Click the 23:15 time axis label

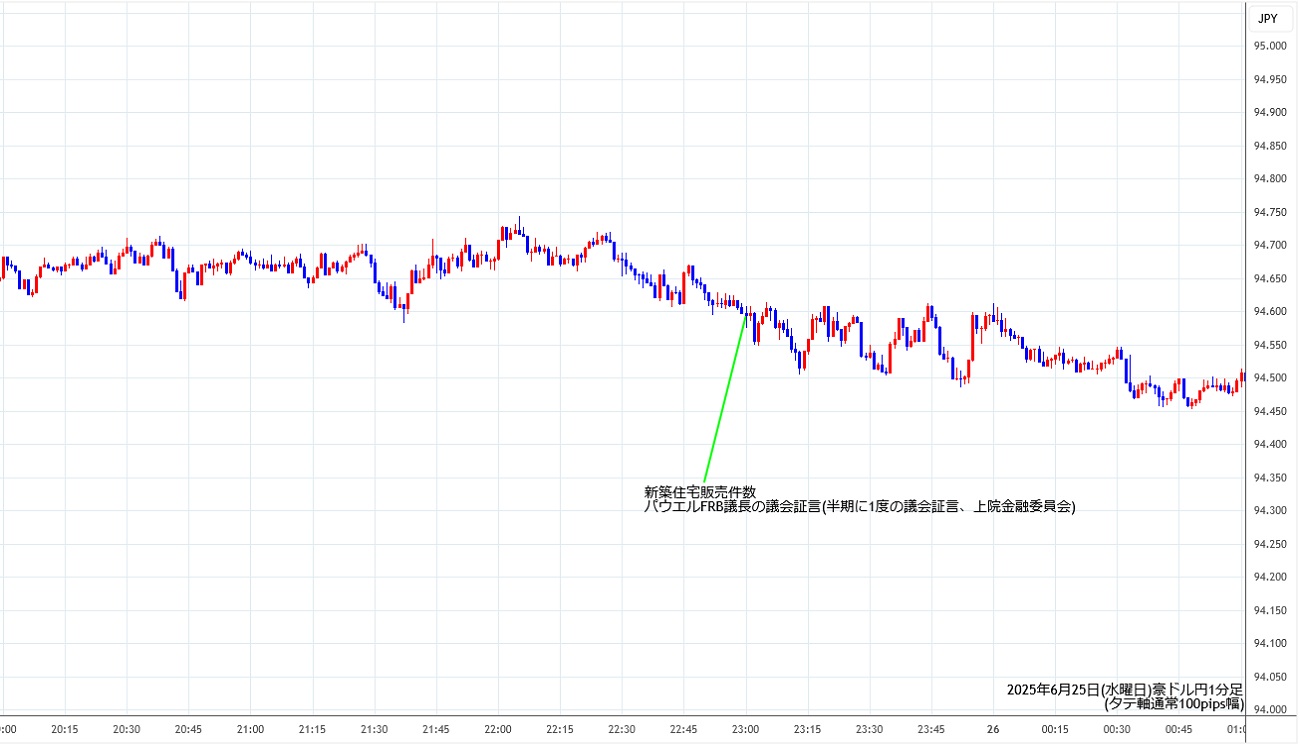pos(808,729)
